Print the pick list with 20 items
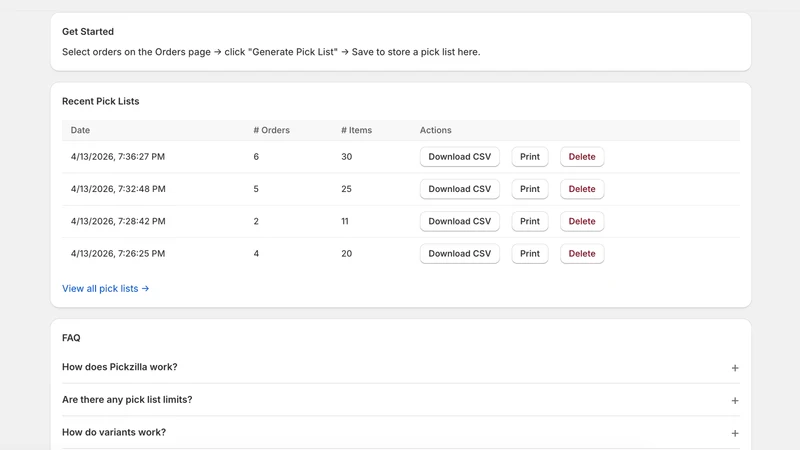This screenshot has width=800, height=450. (x=530, y=254)
